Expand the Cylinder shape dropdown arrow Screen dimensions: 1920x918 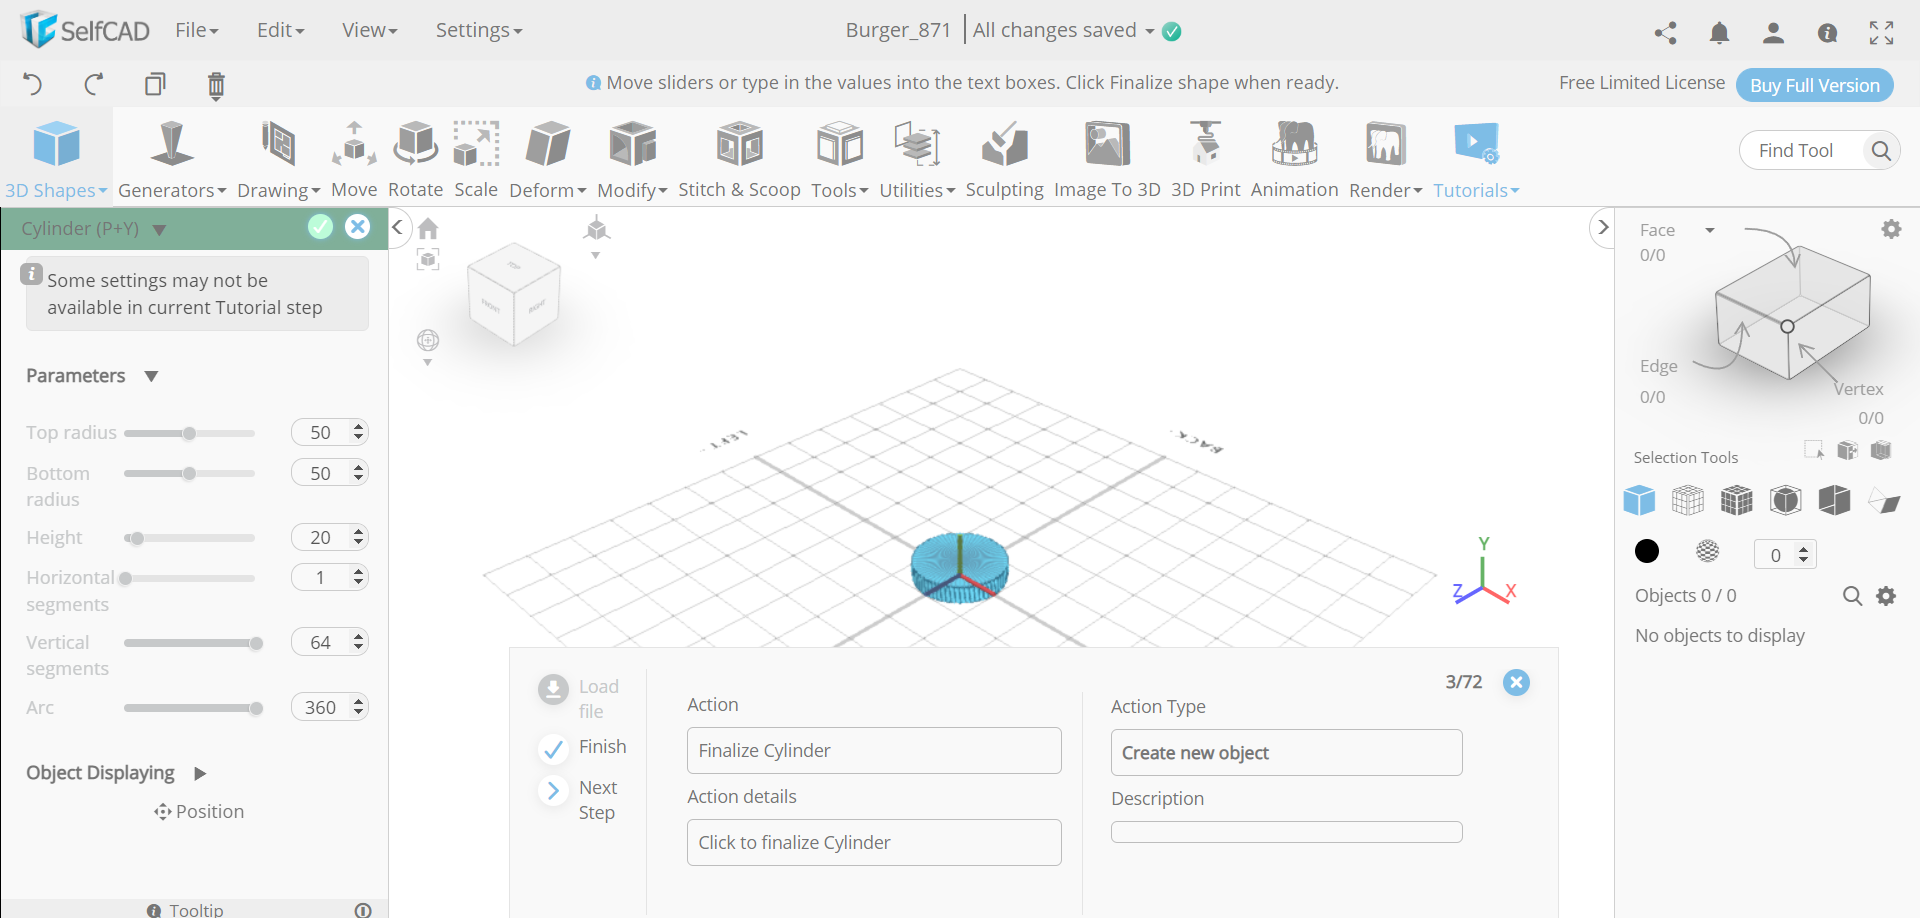coord(159,230)
